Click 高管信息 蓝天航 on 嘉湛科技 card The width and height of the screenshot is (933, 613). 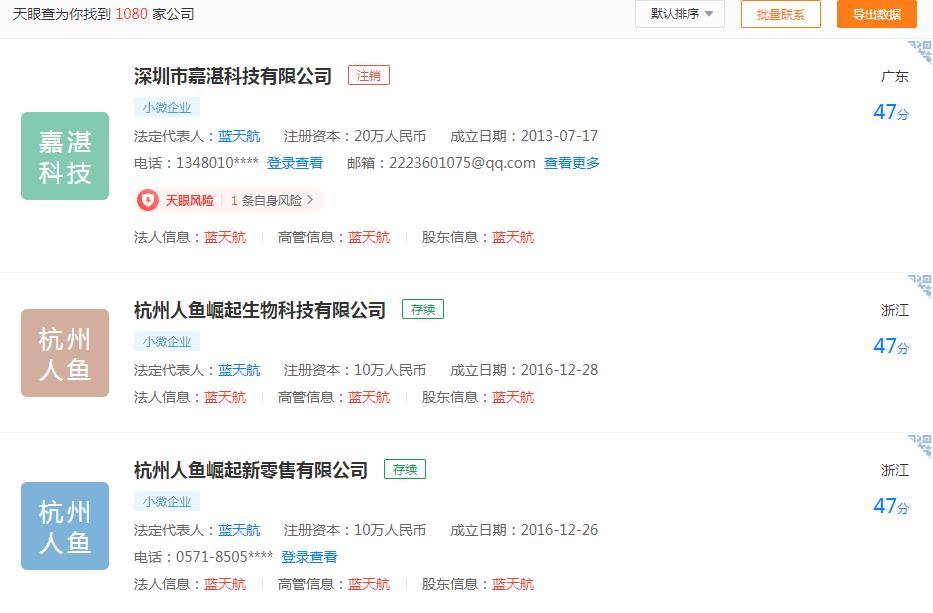click(369, 237)
